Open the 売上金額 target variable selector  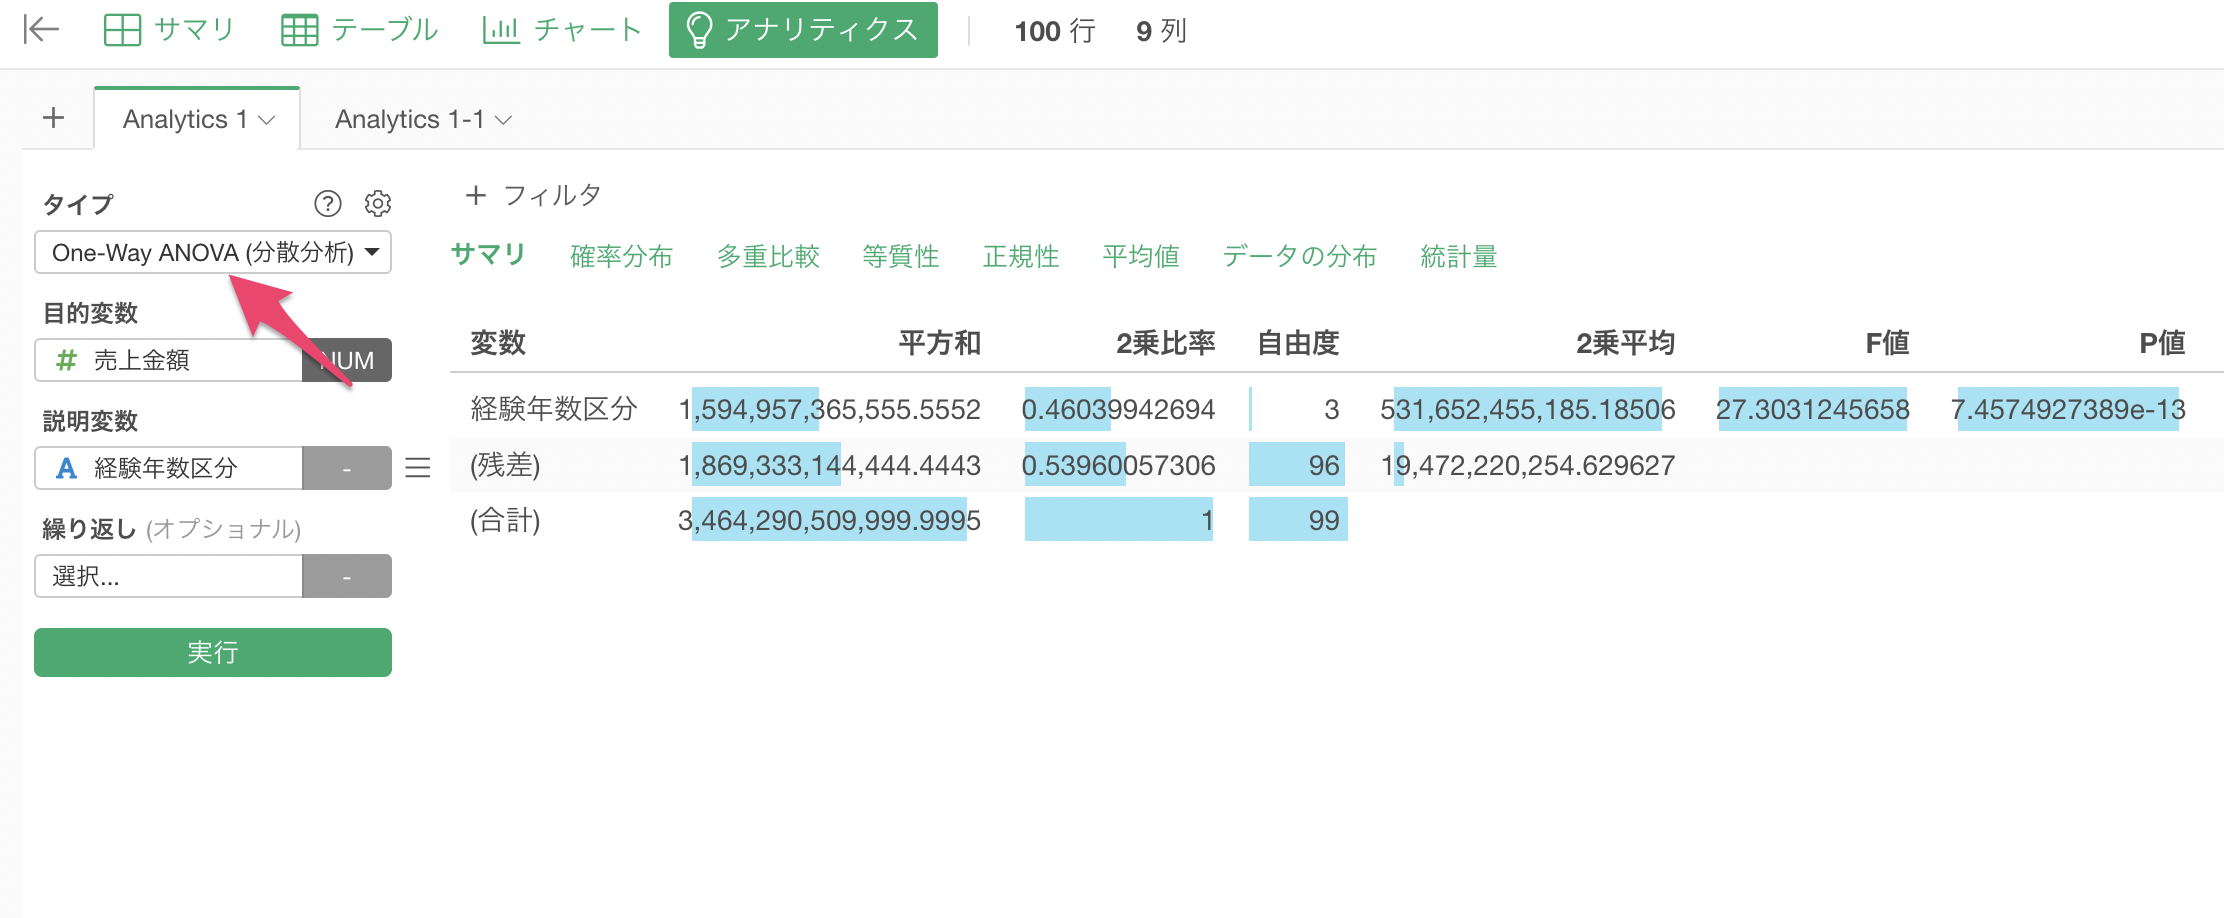point(169,360)
